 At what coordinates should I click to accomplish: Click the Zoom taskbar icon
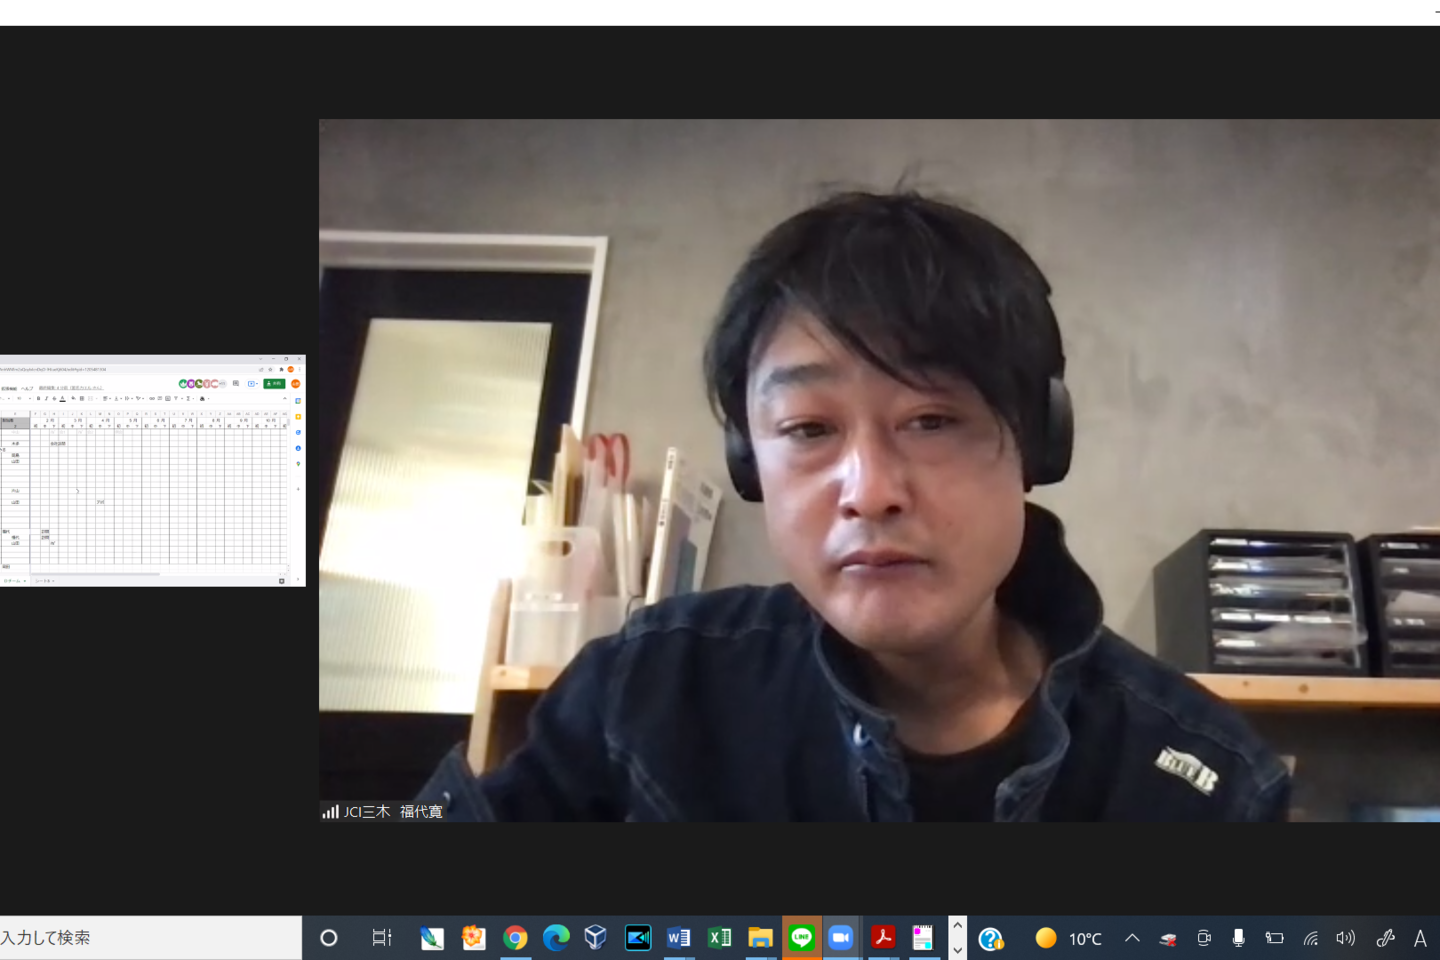click(841, 938)
